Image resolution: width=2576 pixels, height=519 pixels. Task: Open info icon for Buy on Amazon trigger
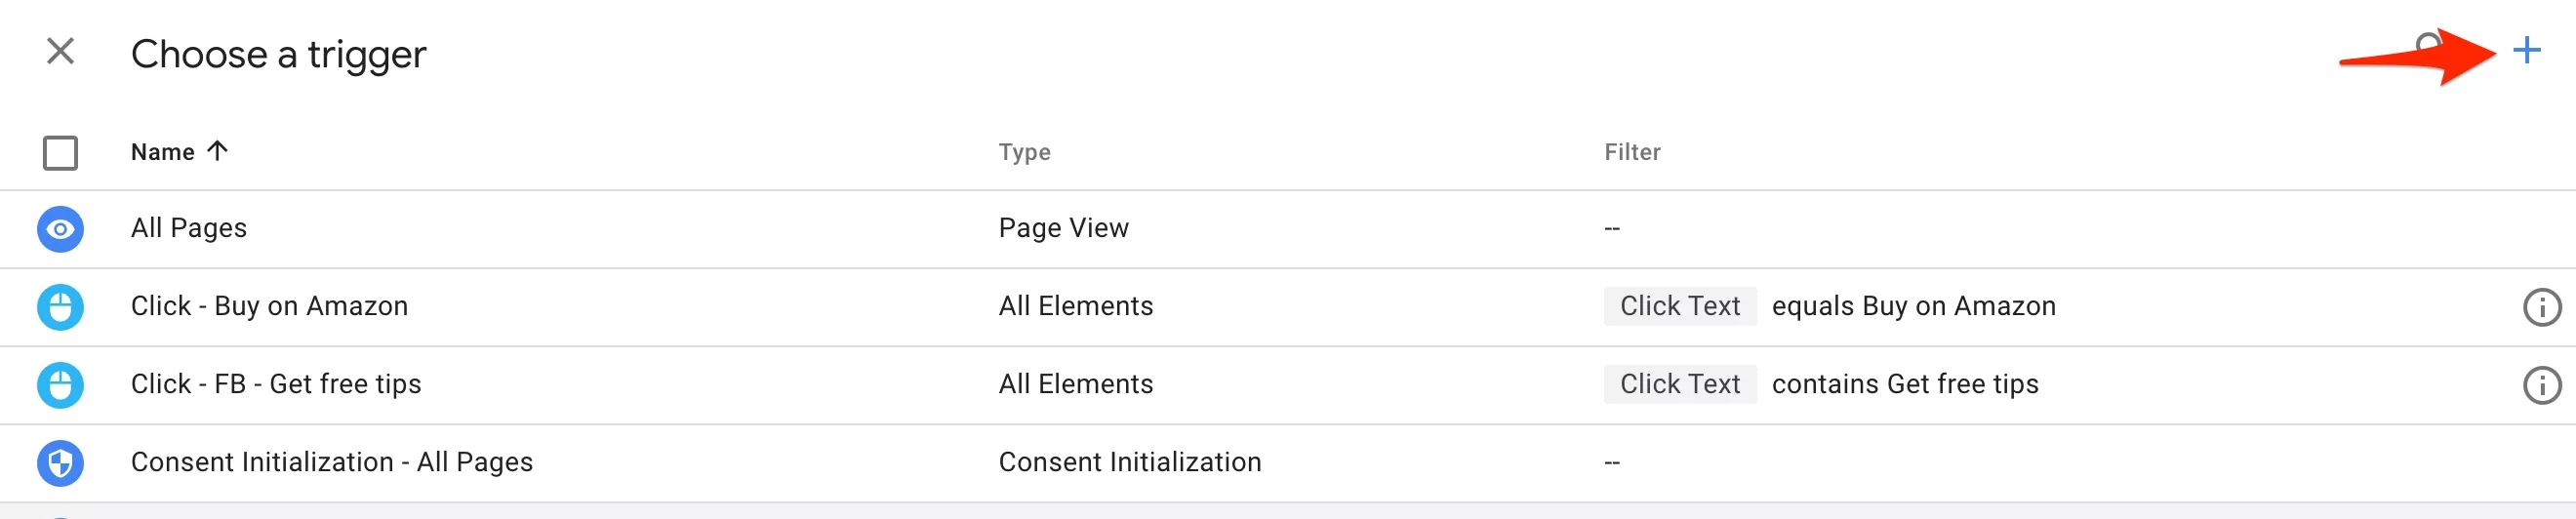tap(2541, 307)
